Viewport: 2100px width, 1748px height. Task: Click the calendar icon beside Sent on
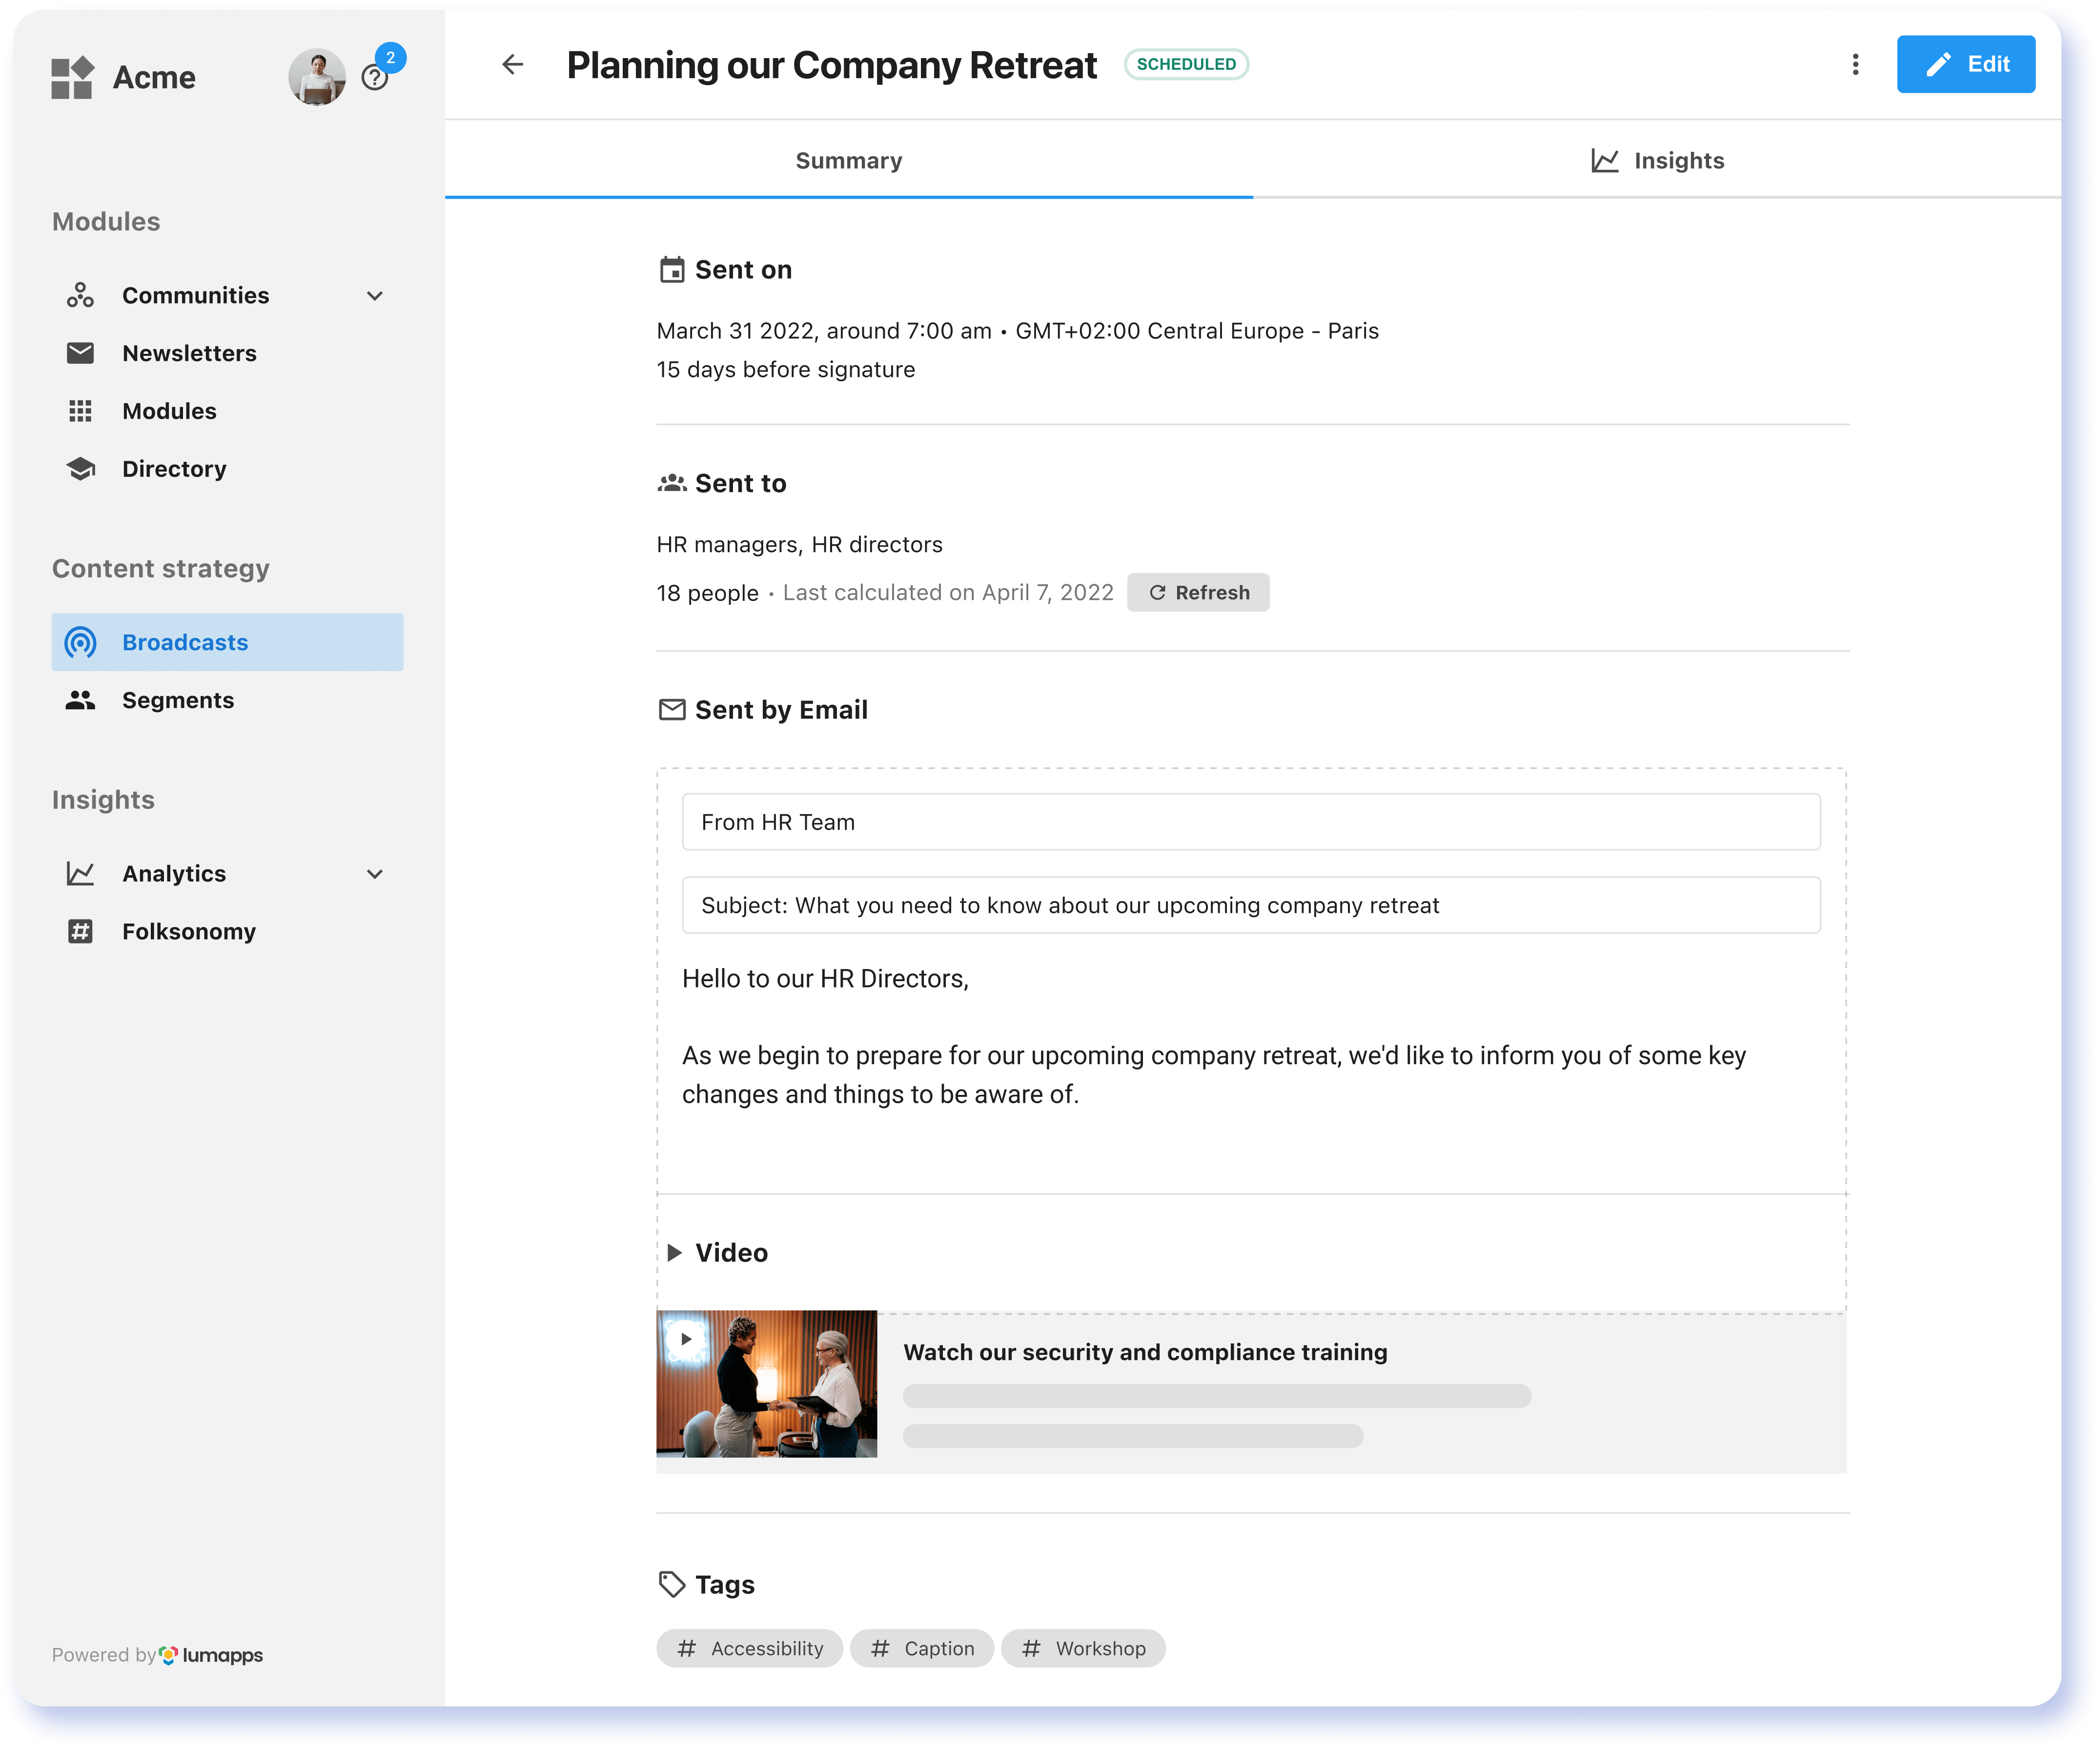point(672,270)
